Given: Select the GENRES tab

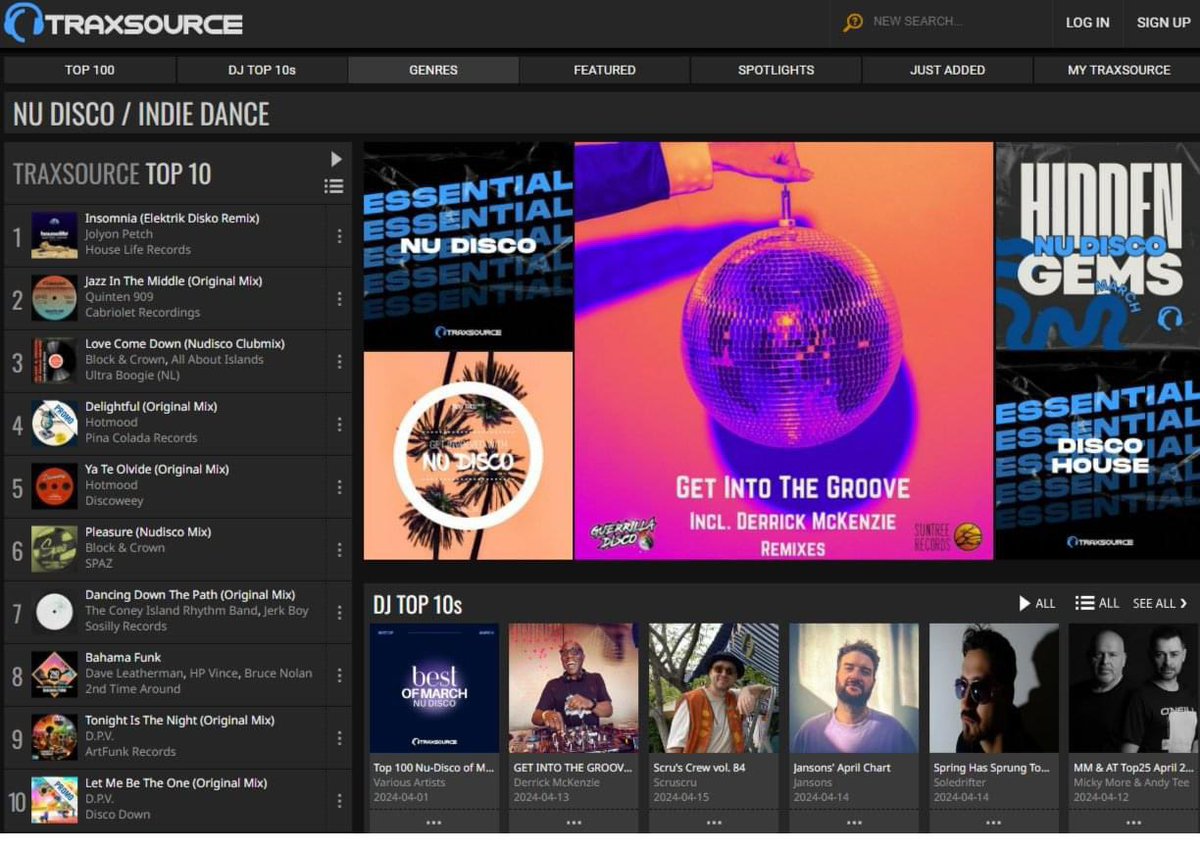Looking at the screenshot, I should click(x=433, y=70).
